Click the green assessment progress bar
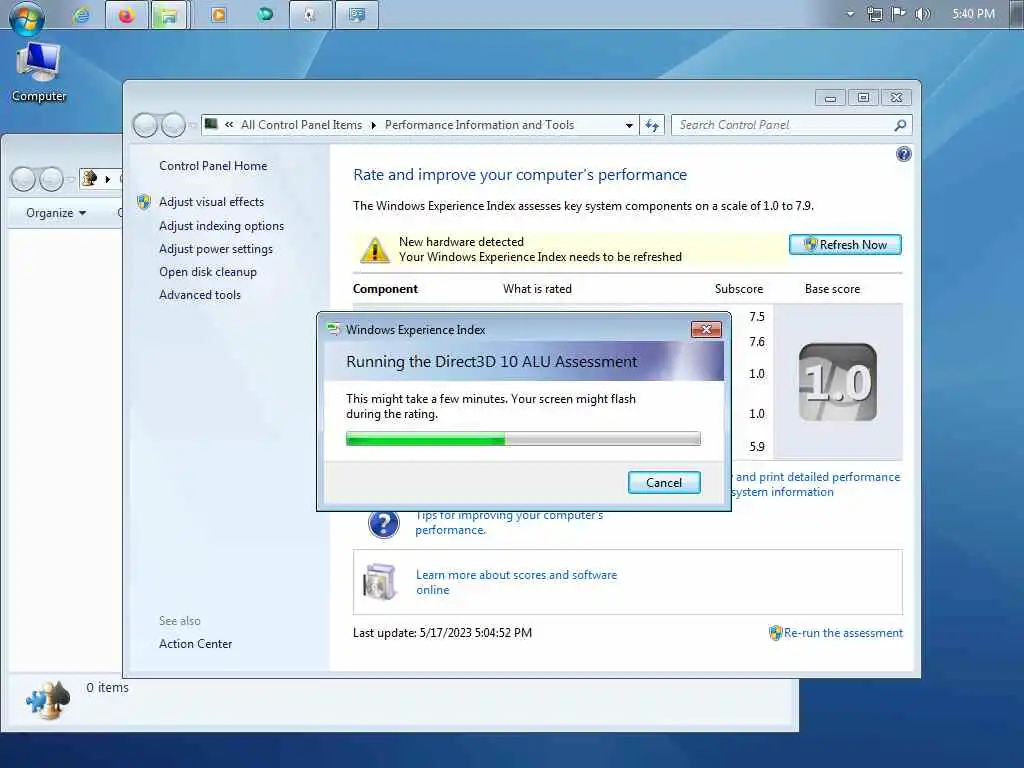The height and width of the screenshot is (768, 1024). tap(523, 439)
